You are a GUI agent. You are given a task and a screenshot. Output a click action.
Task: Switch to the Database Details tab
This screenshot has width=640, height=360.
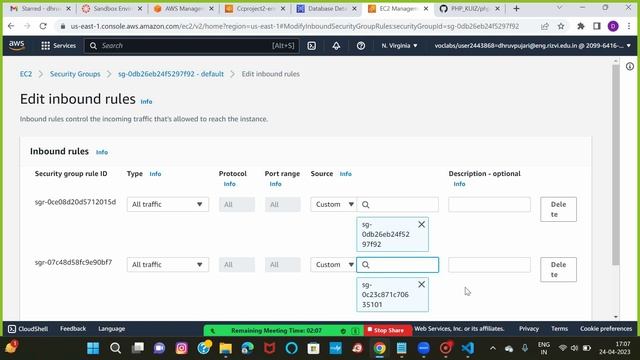click(326, 9)
